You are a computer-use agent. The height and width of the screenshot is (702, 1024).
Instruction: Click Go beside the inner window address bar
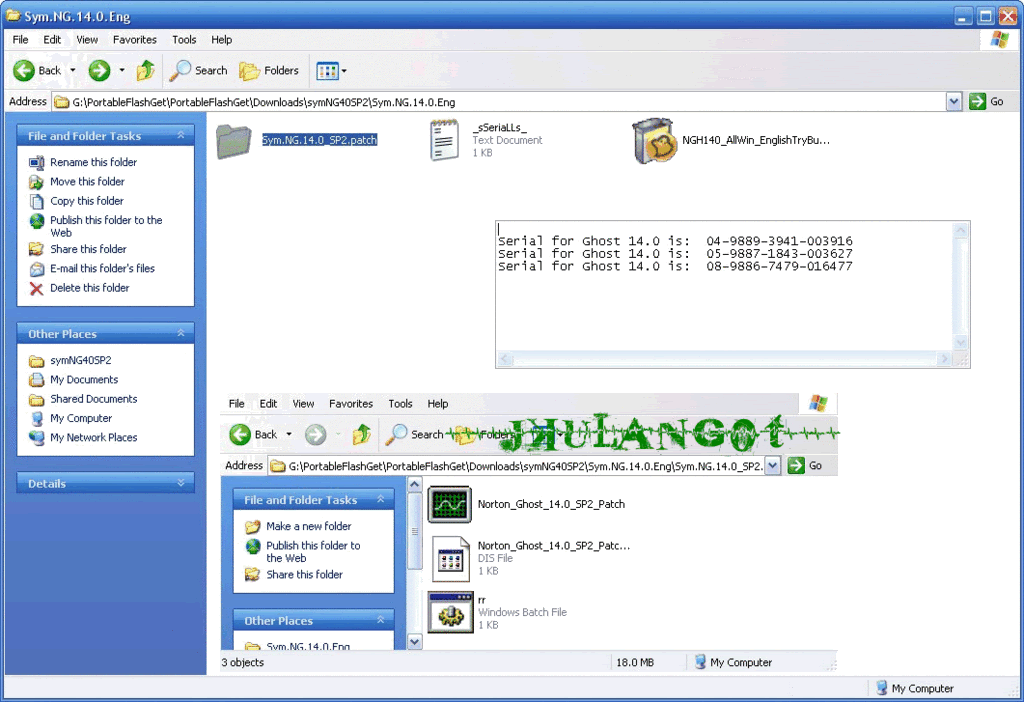click(805, 466)
